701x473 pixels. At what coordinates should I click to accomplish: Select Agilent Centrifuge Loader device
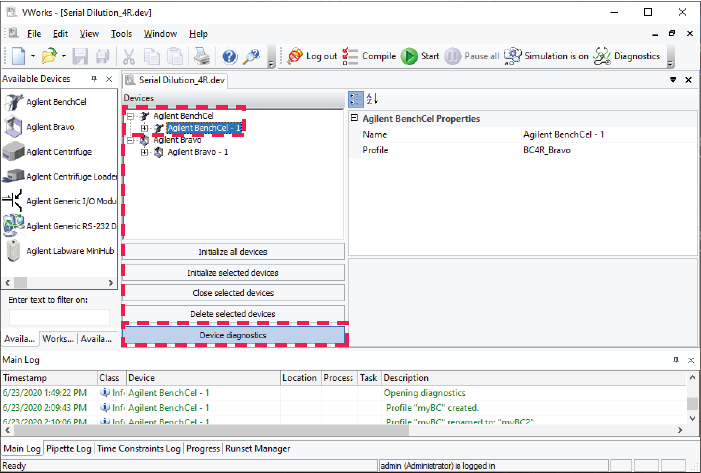pos(59,177)
